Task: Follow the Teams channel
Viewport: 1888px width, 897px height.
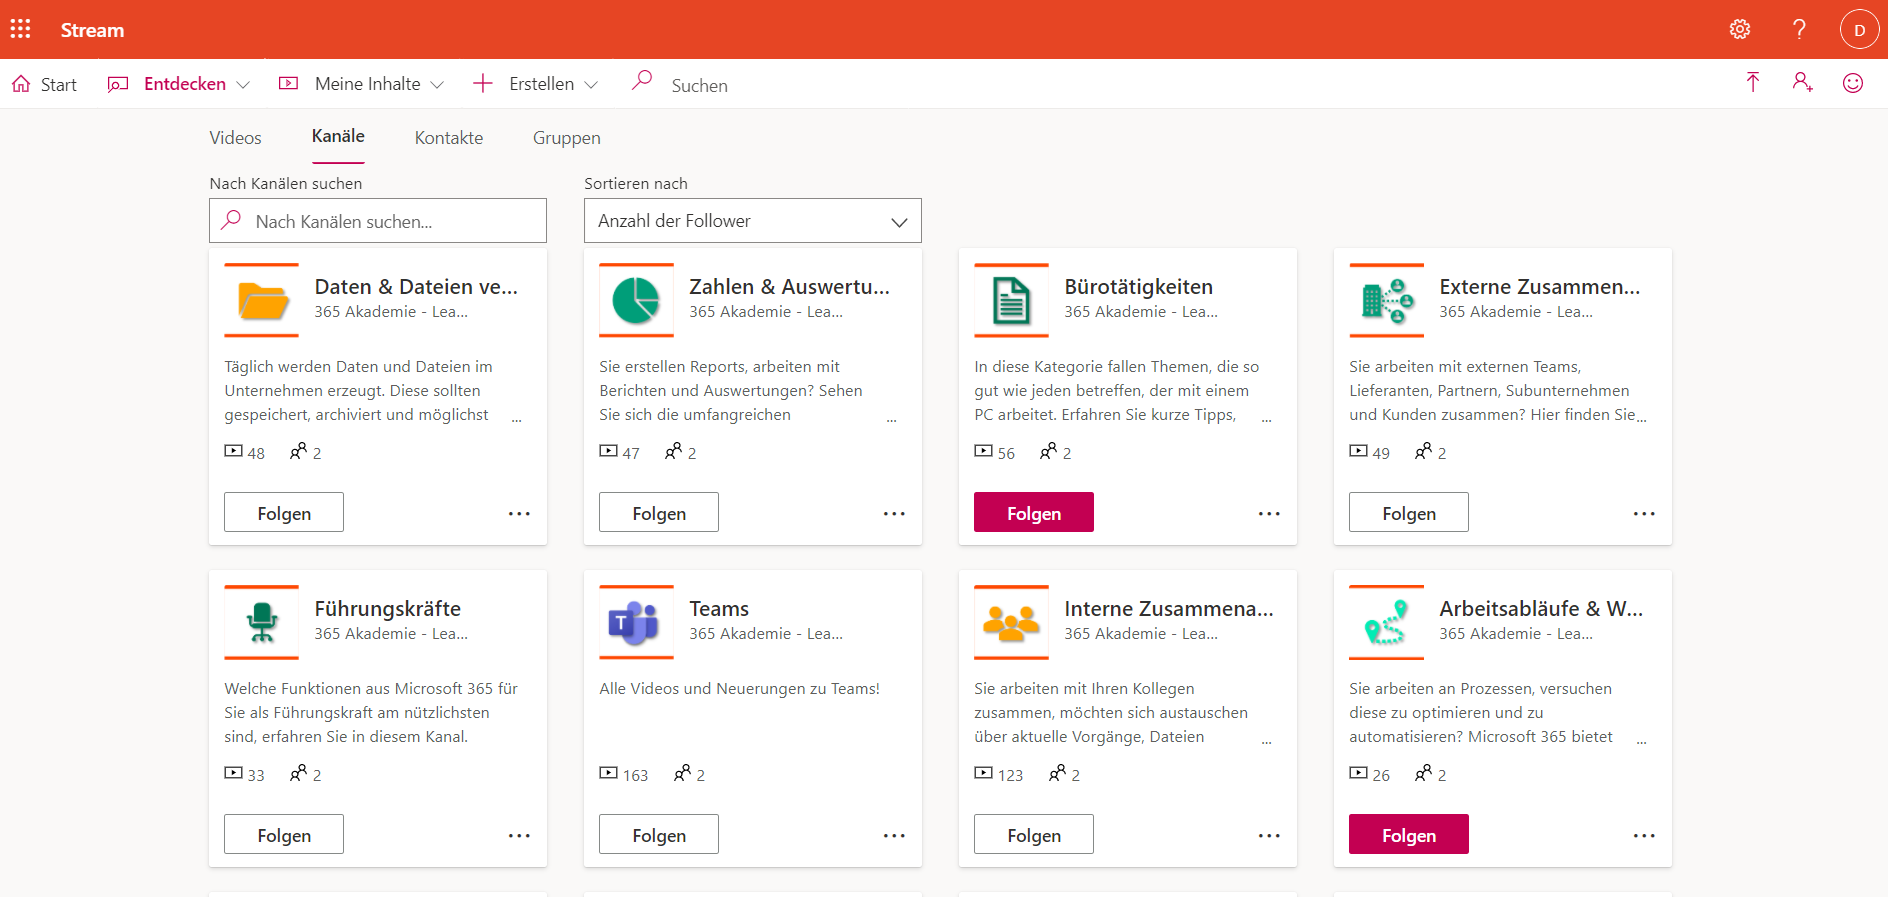Action: pos(659,834)
